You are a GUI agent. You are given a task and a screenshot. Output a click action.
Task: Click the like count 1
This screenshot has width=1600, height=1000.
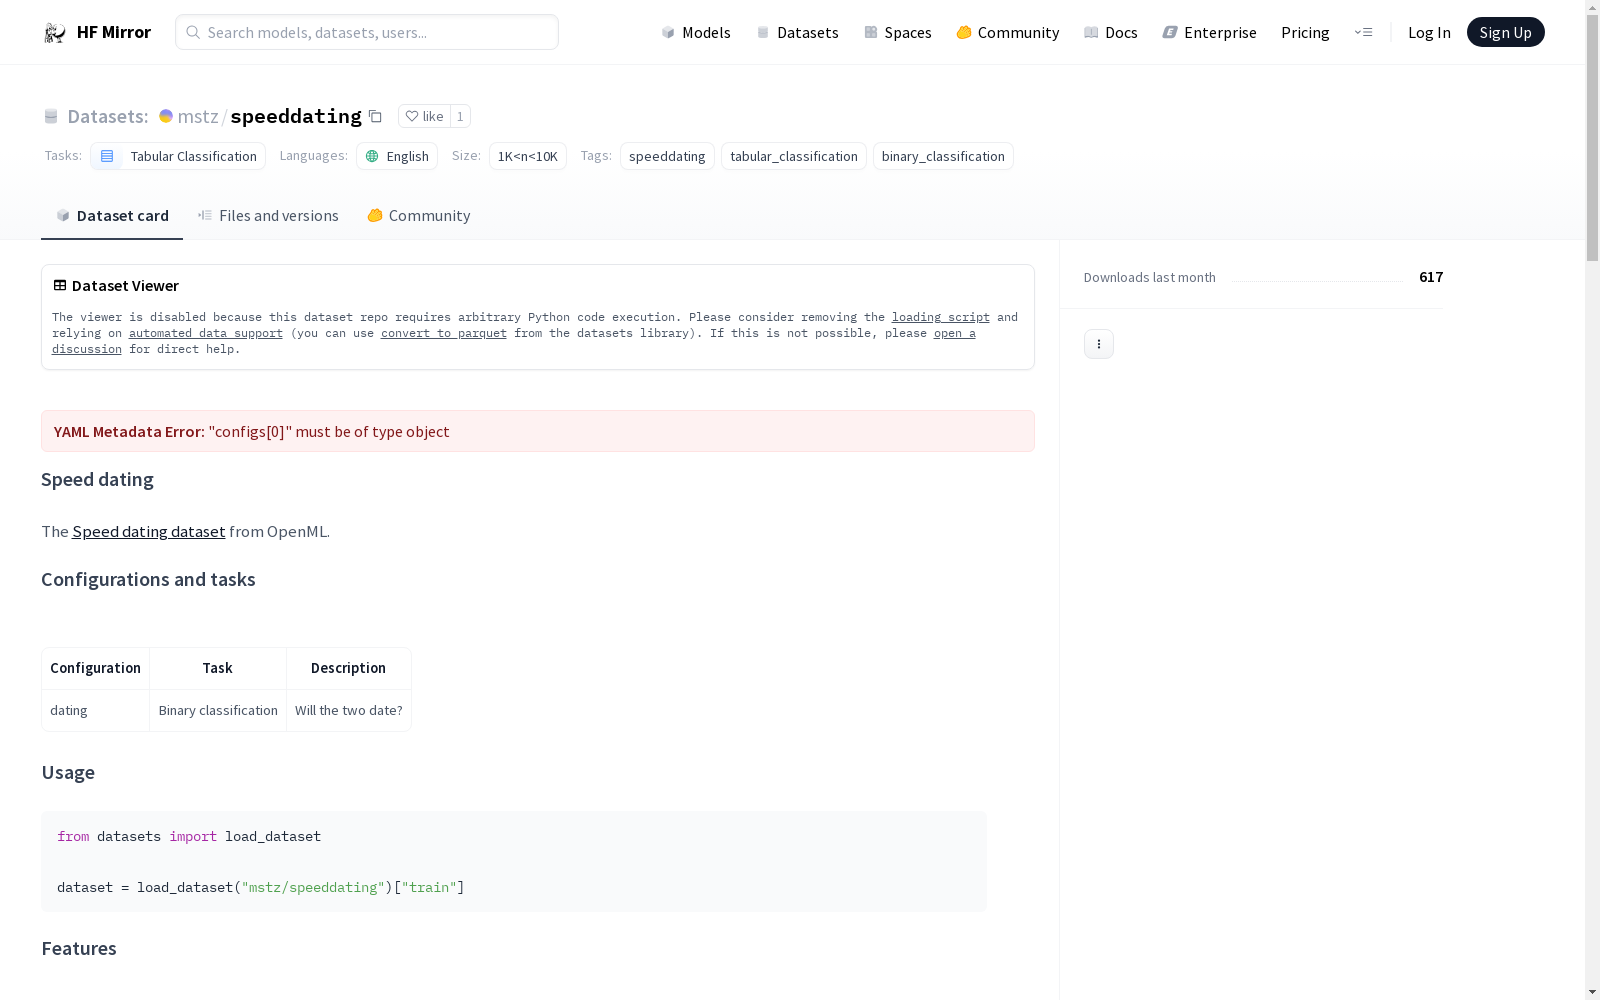point(460,116)
